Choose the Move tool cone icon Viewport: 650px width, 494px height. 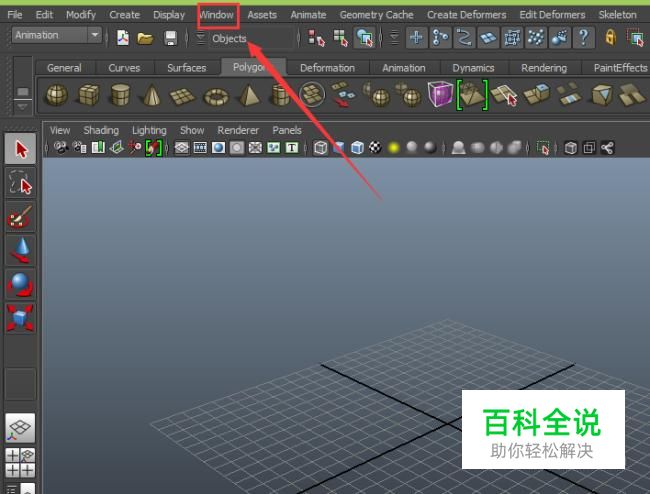[20, 251]
